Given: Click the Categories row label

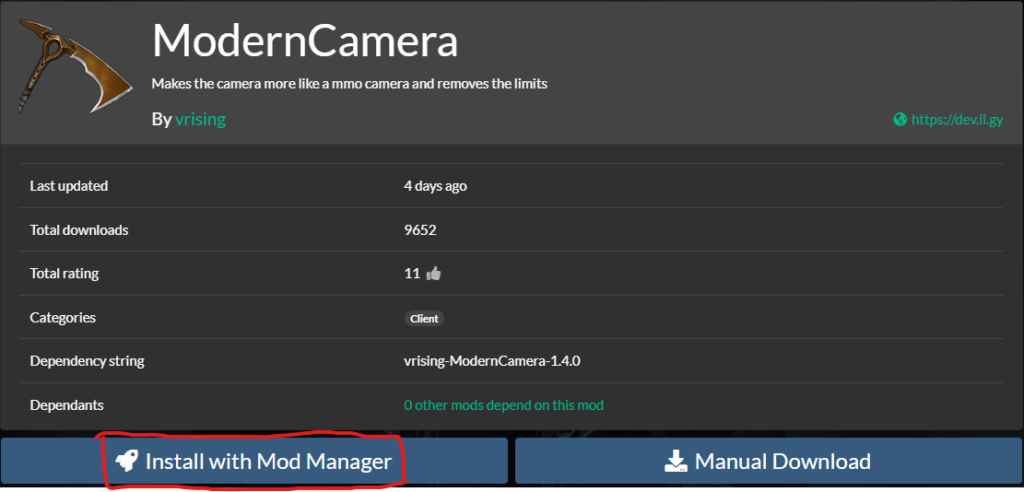Looking at the screenshot, I should click(x=63, y=318).
